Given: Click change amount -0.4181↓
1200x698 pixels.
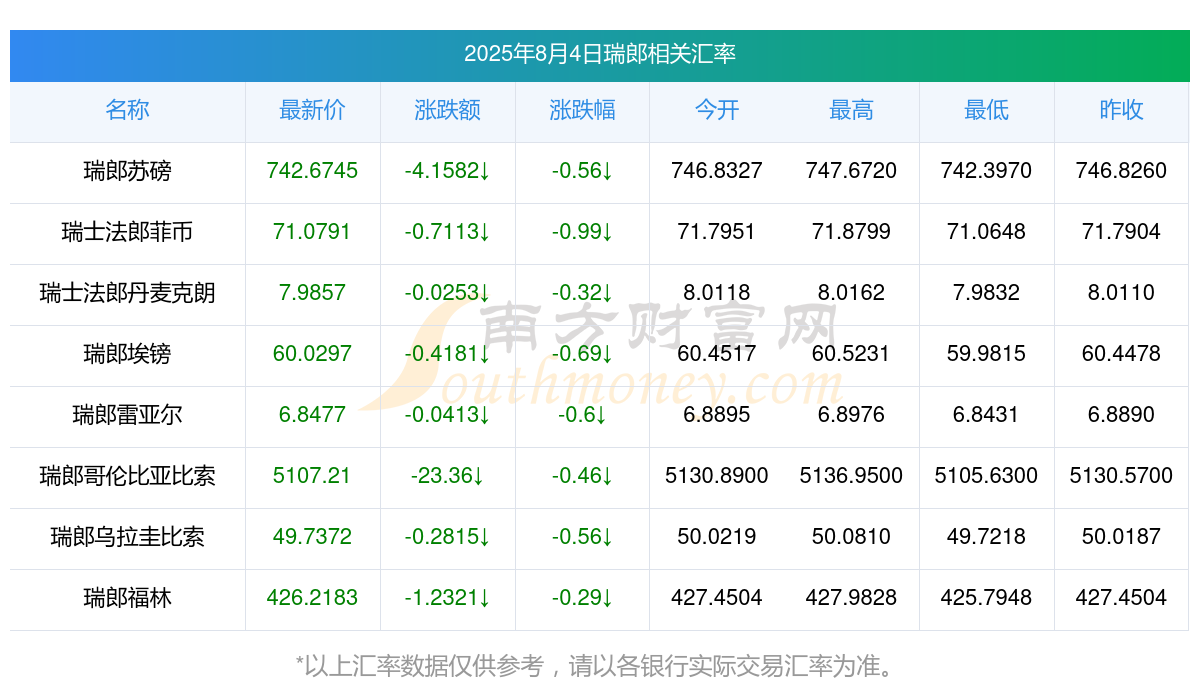Looking at the screenshot, I should [x=447, y=353].
